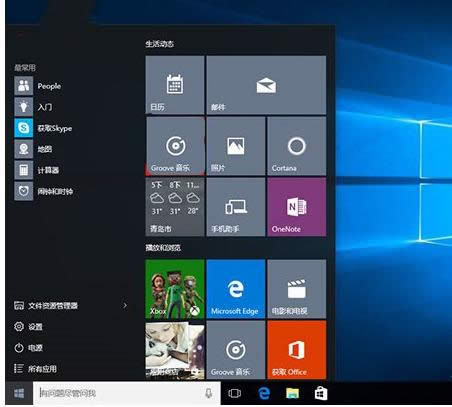Open the 照片 photos tile
The width and height of the screenshot is (452, 407).
(x=236, y=146)
